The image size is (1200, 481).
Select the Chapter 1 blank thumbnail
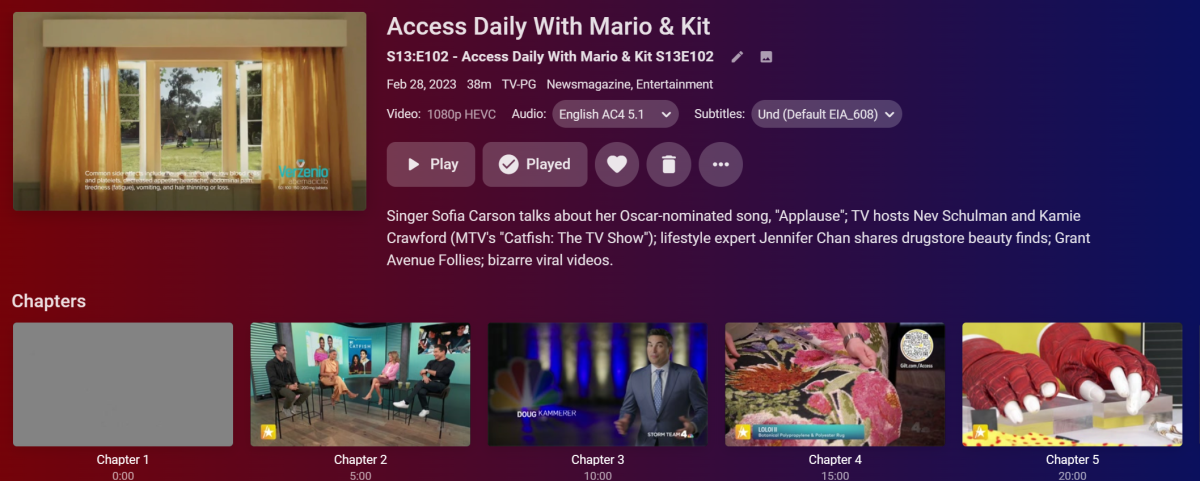pyautogui.click(x=123, y=384)
